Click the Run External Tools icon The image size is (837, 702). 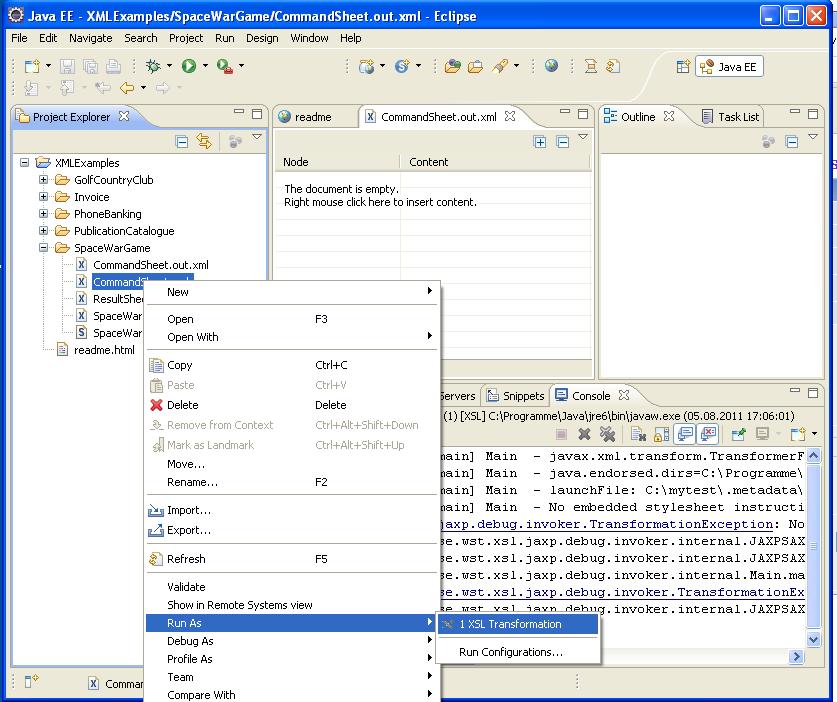click(225, 66)
